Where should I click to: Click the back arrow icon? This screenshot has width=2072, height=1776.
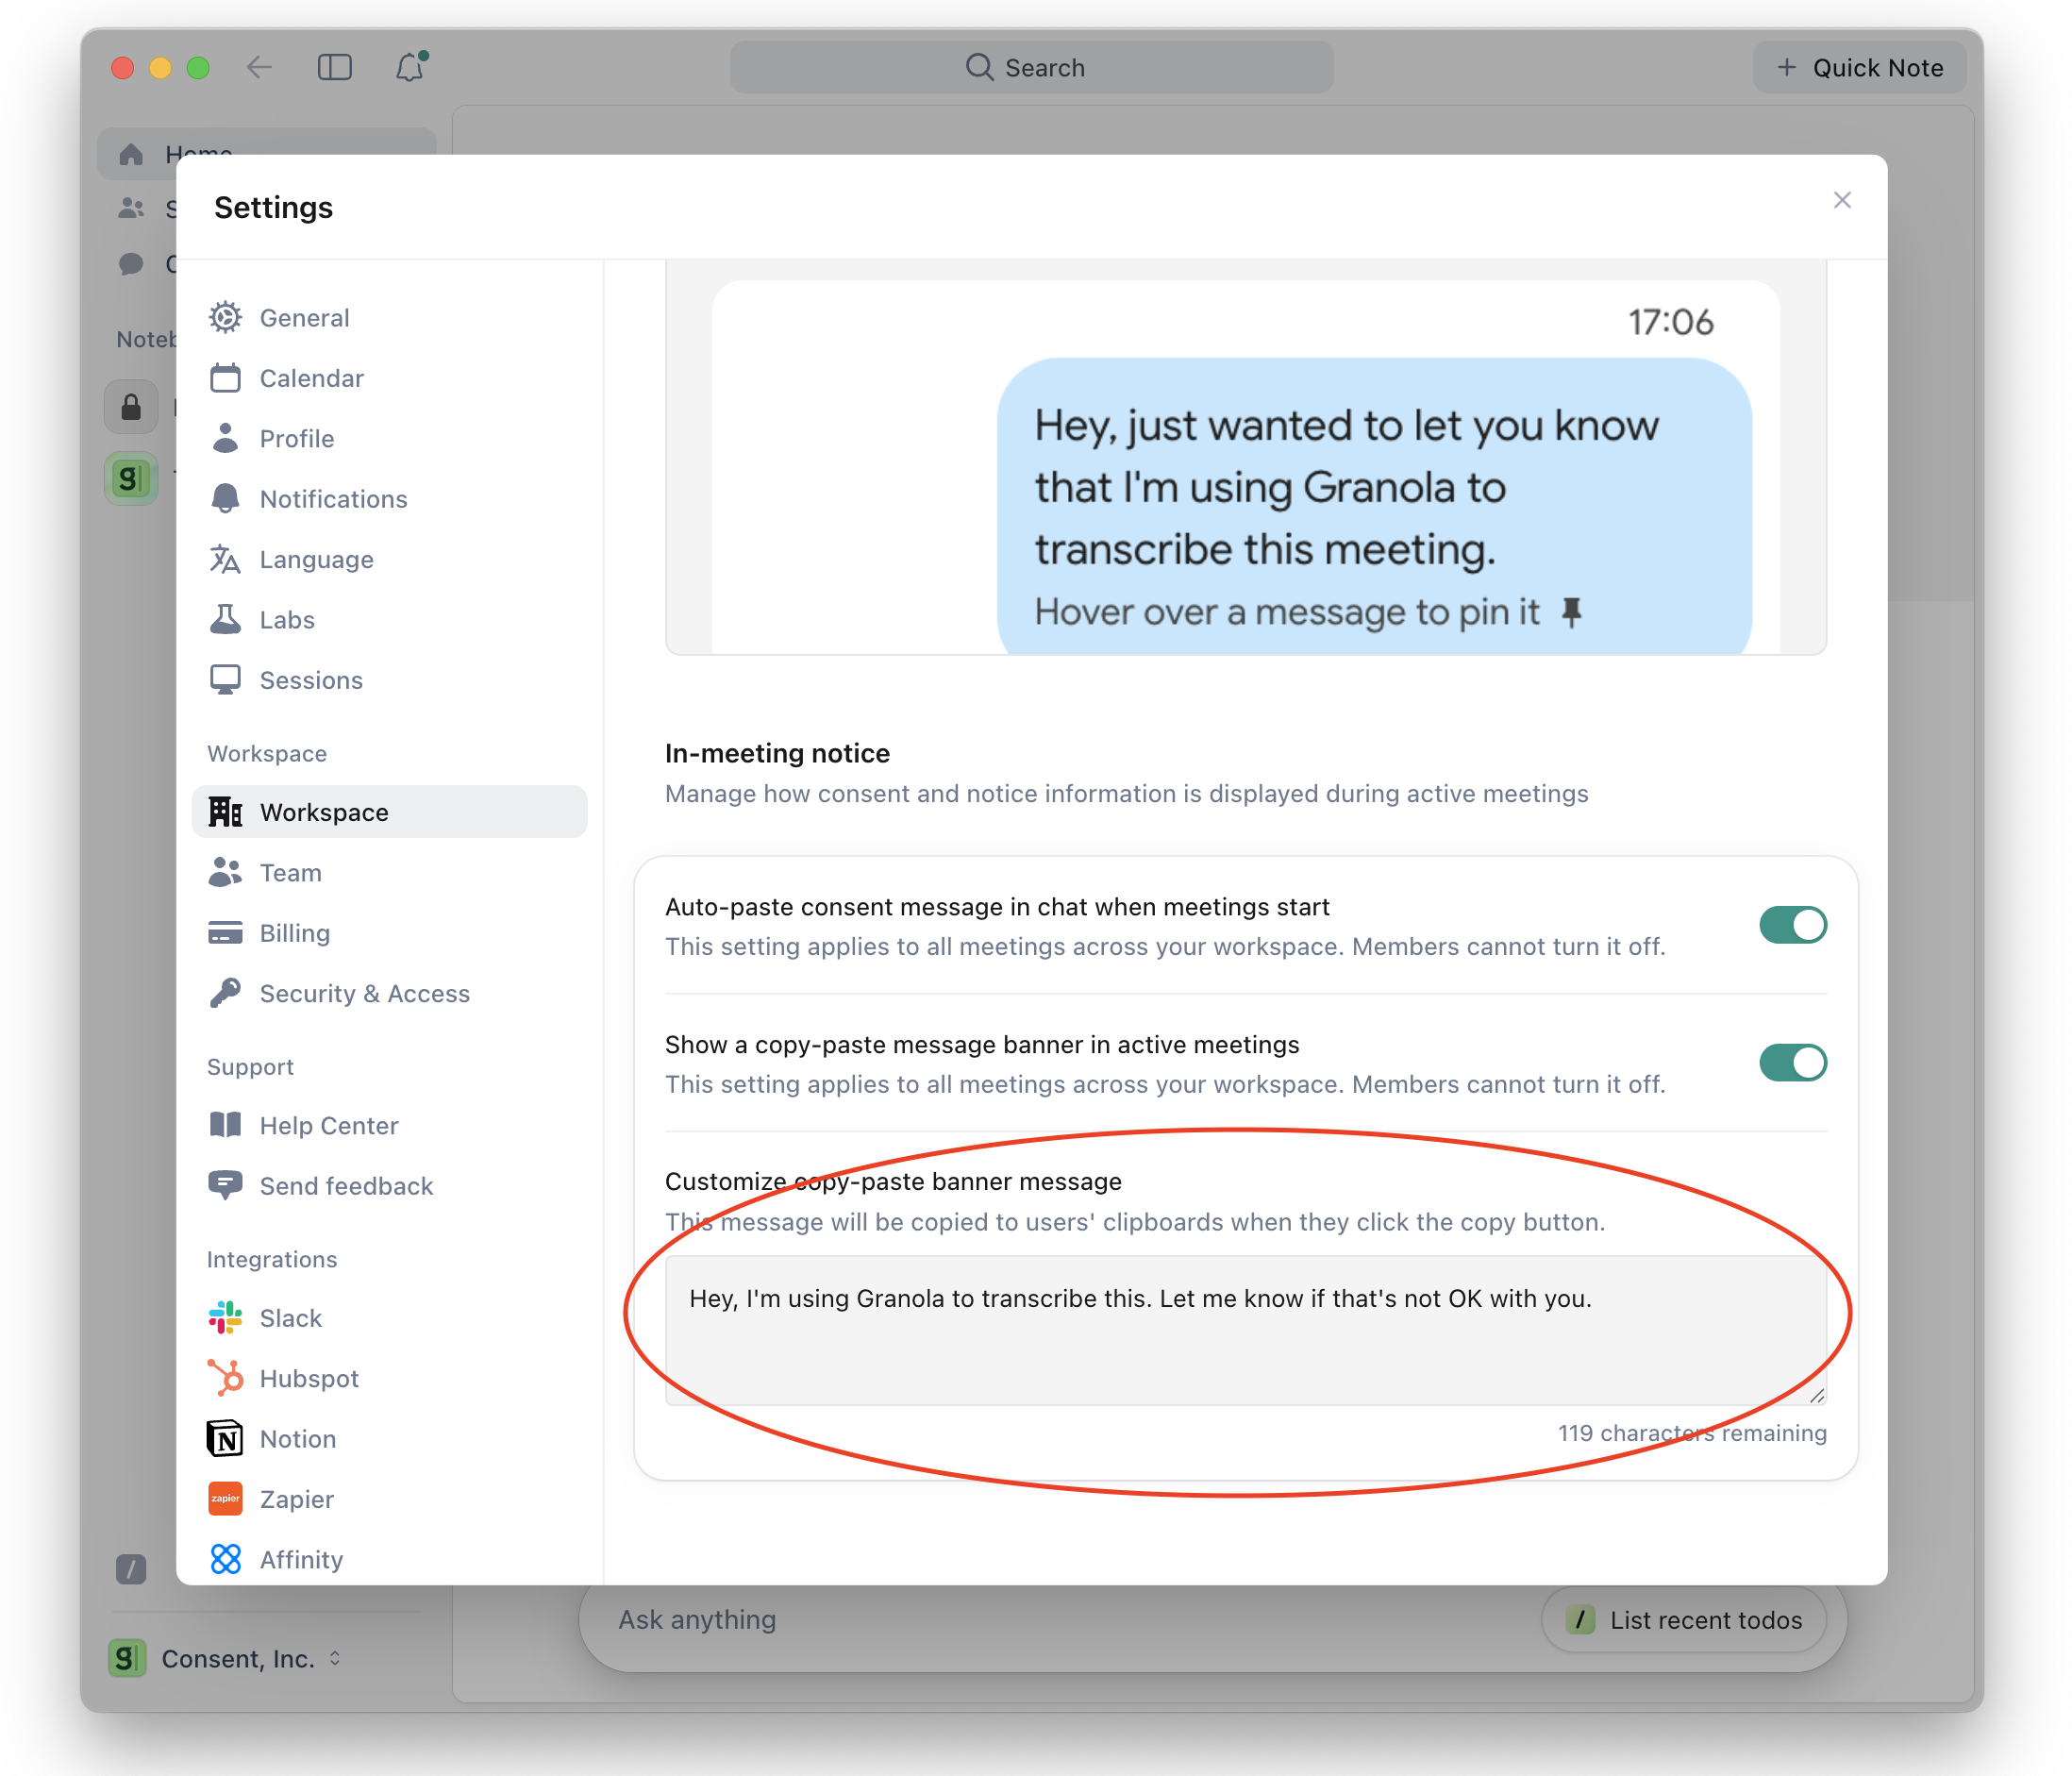tap(259, 67)
